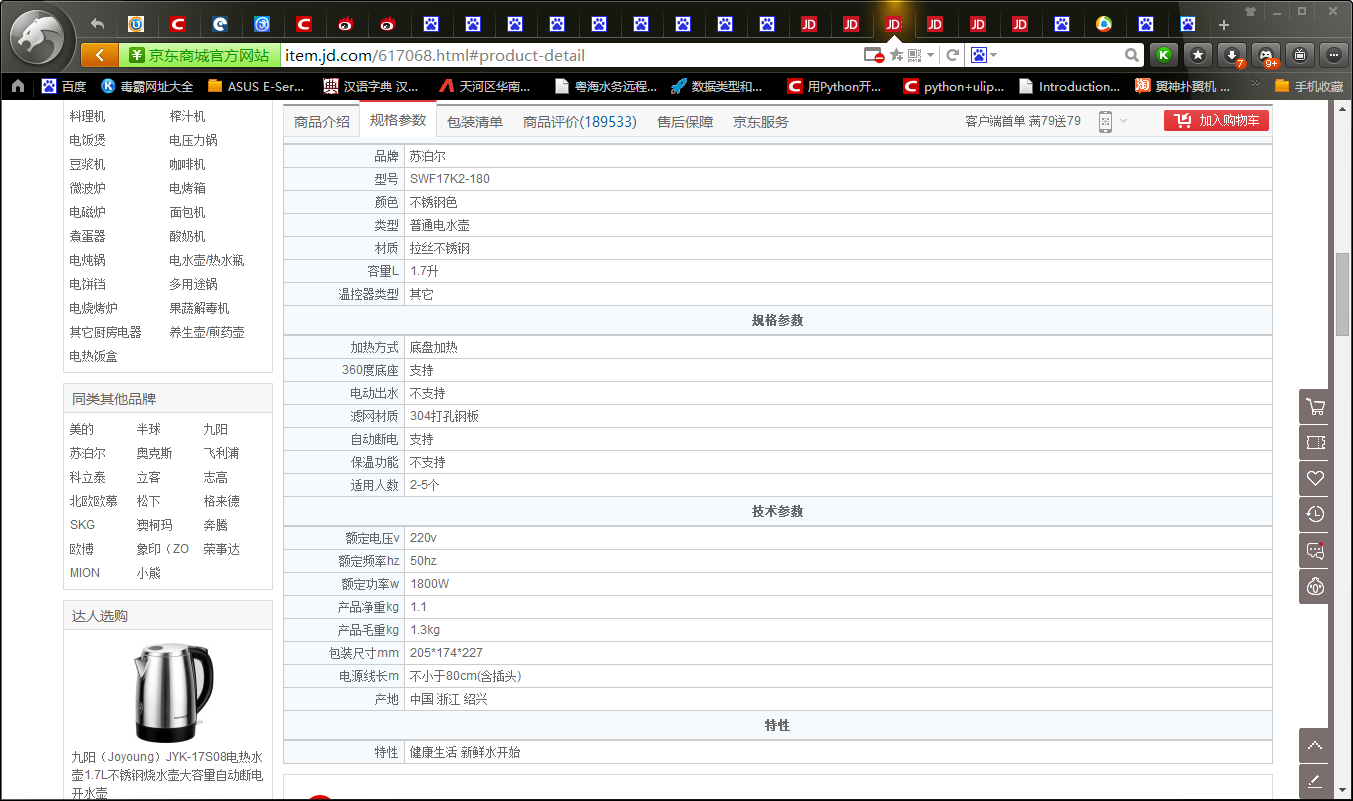Click python+ulip... bookmark

click(953, 86)
